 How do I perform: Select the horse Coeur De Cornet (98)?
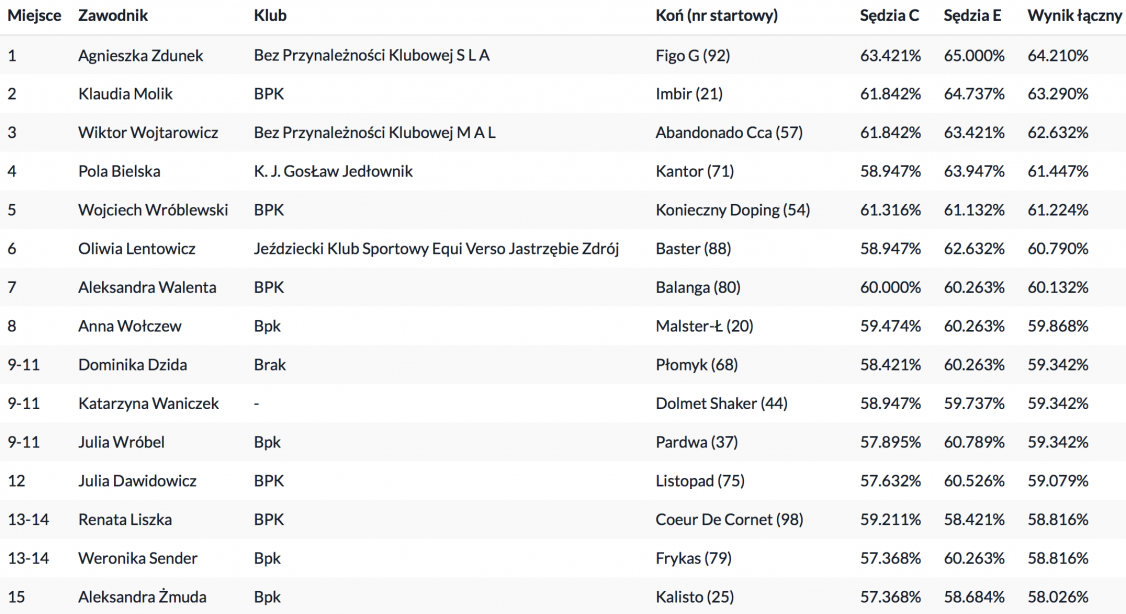(x=729, y=520)
